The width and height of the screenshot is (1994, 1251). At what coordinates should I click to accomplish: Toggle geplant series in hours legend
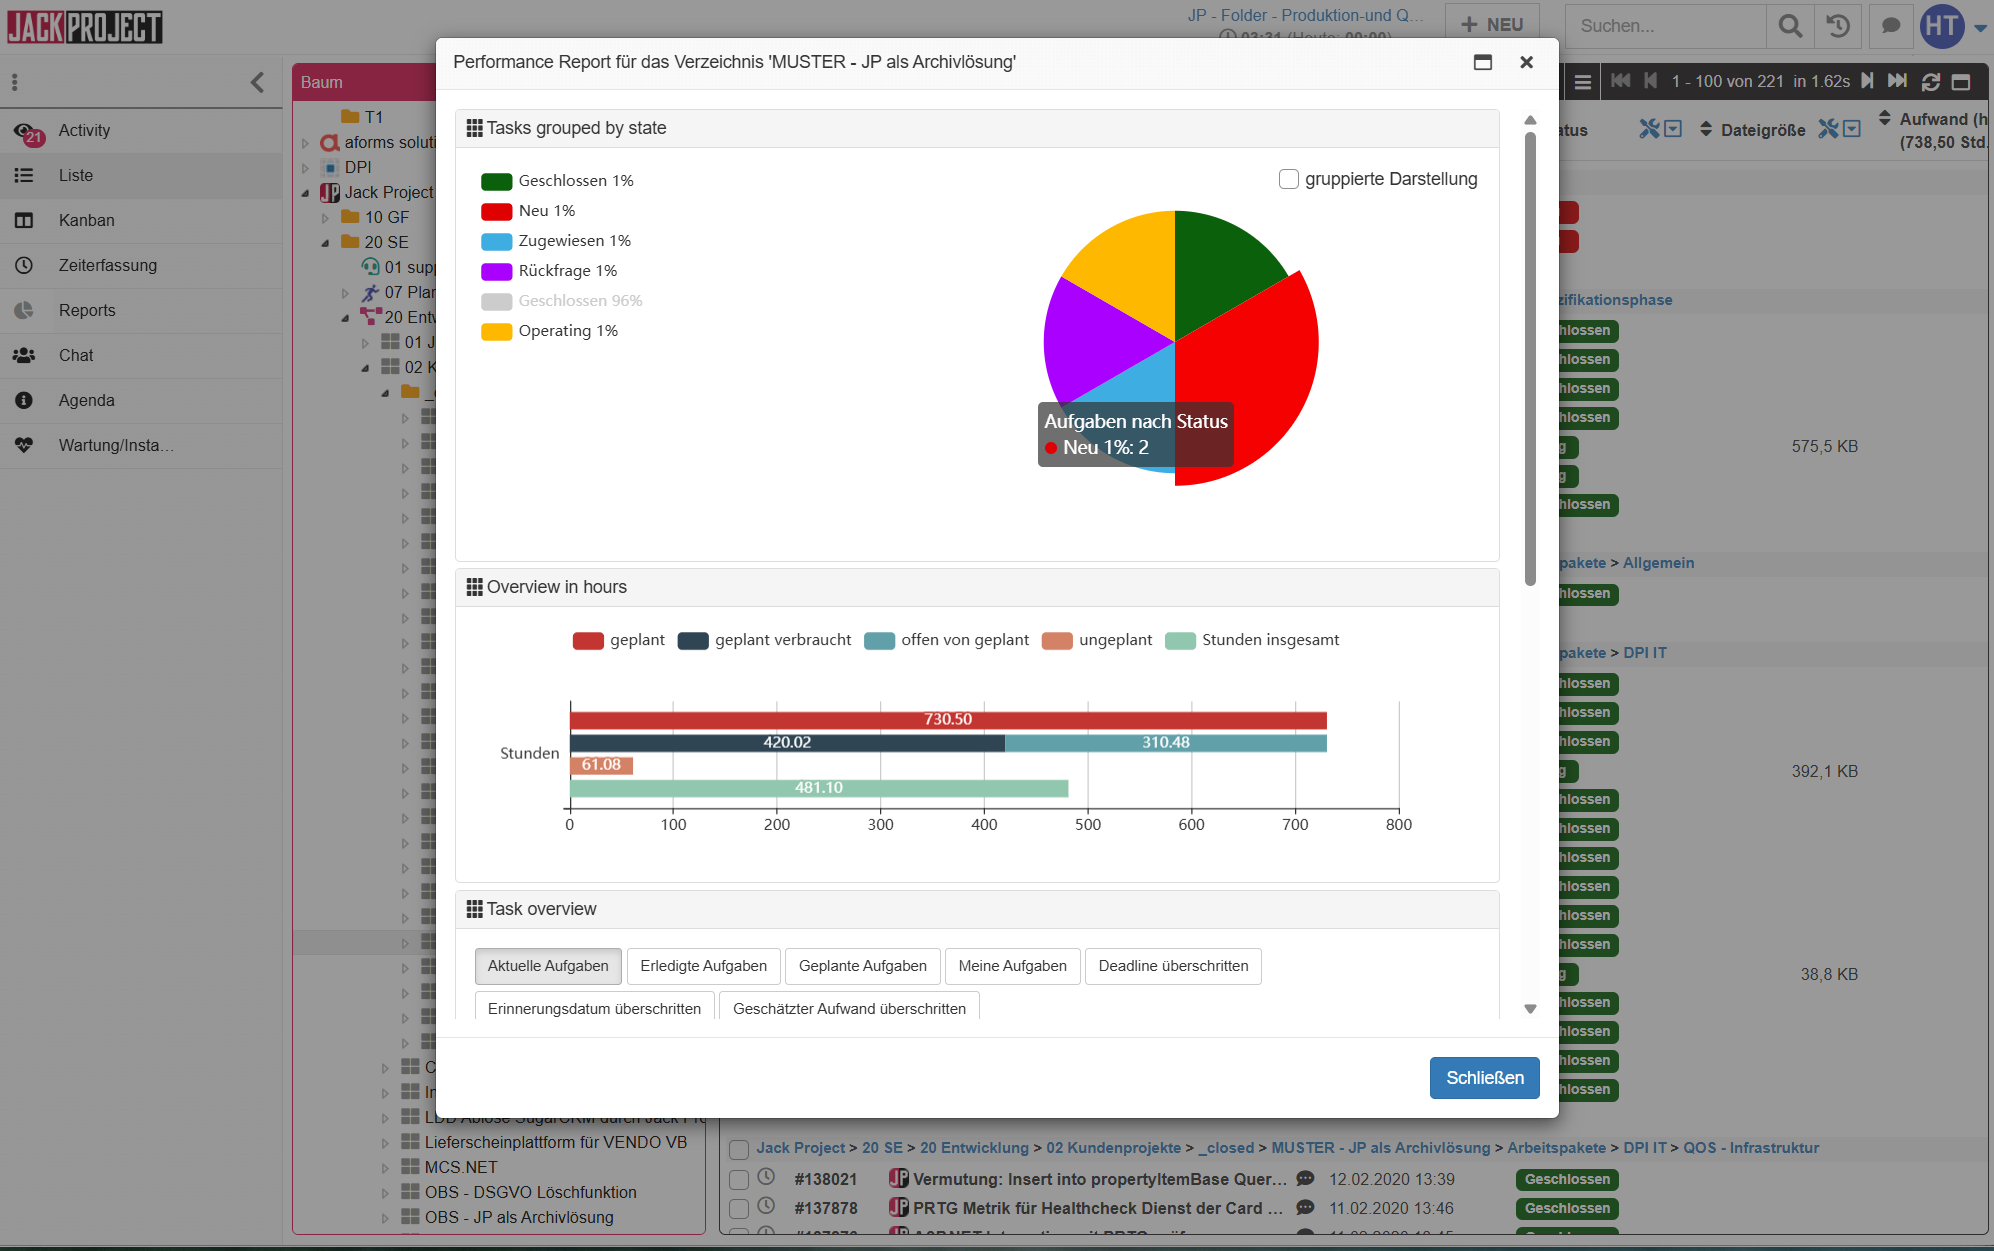point(618,640)
